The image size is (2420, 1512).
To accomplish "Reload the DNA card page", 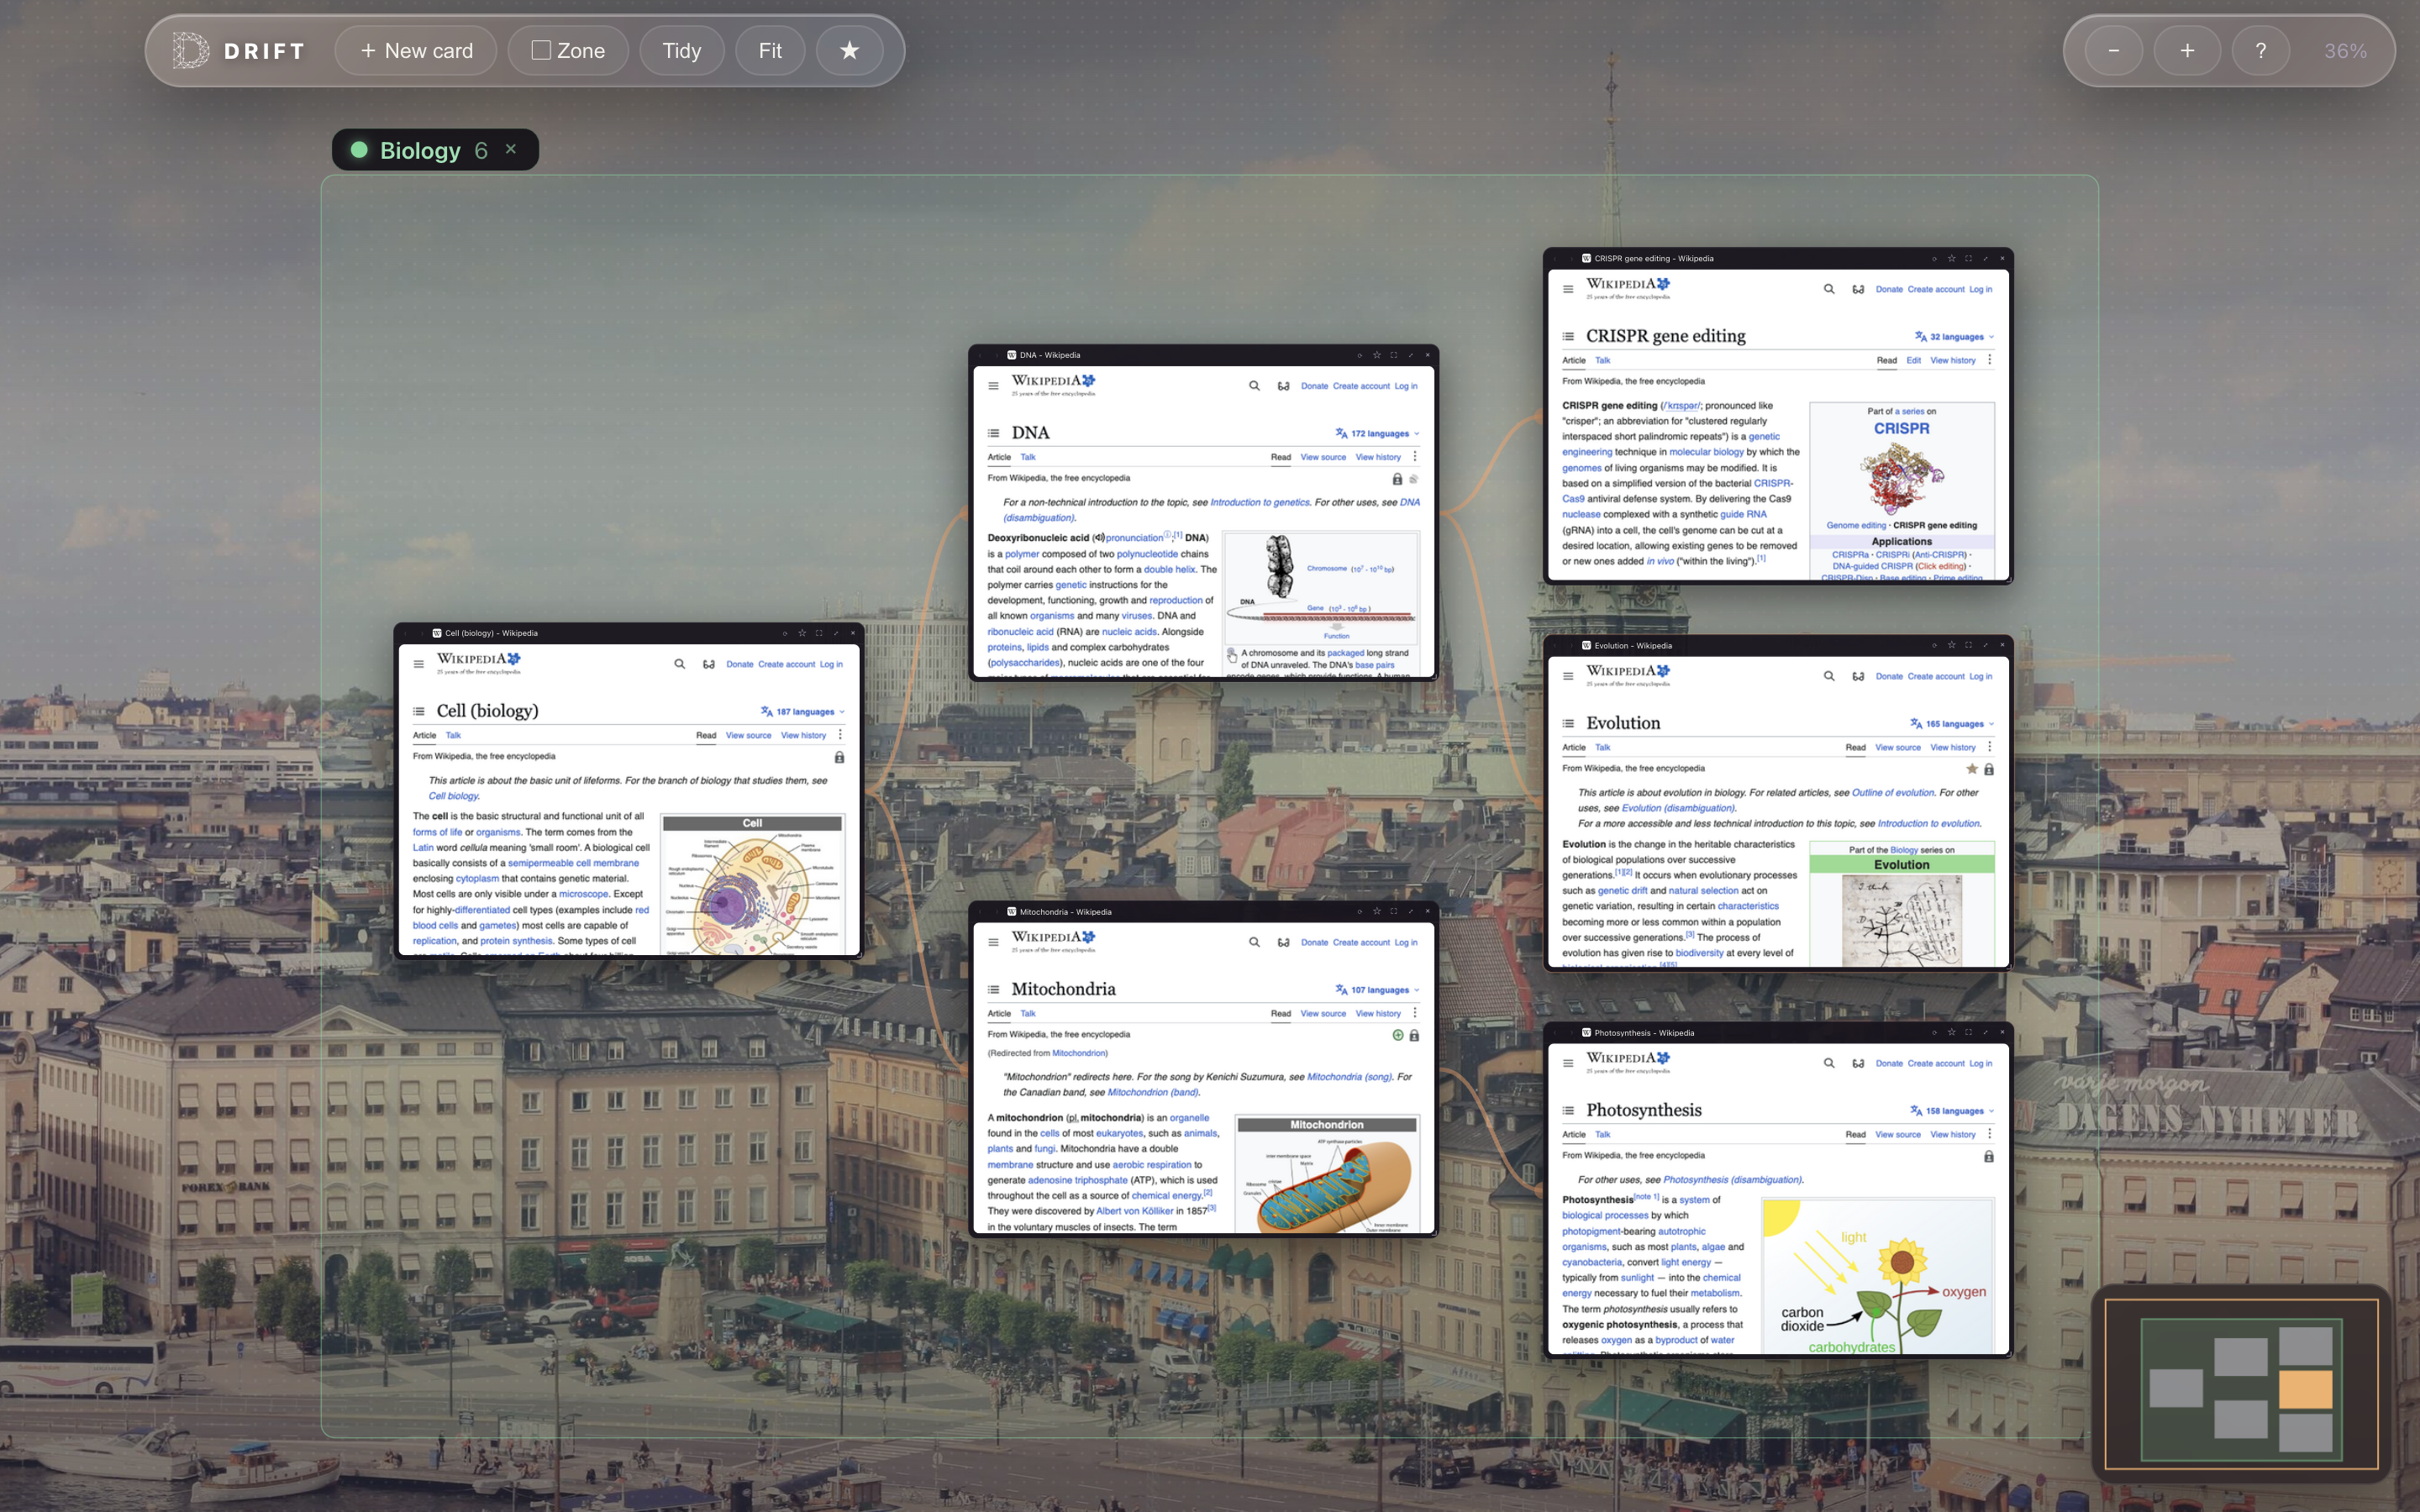I will tap(1360, 355).
